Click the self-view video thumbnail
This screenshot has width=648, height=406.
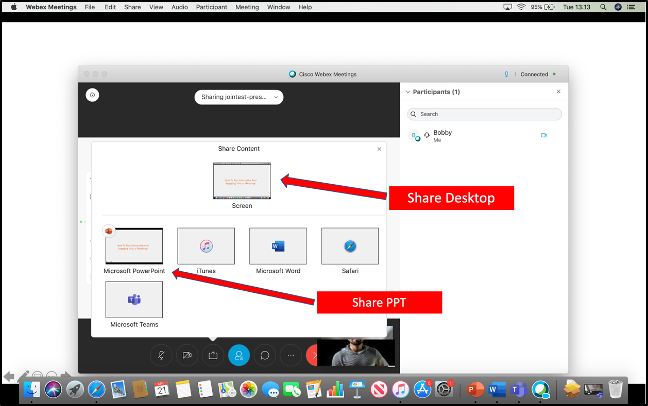coord(356,353)
